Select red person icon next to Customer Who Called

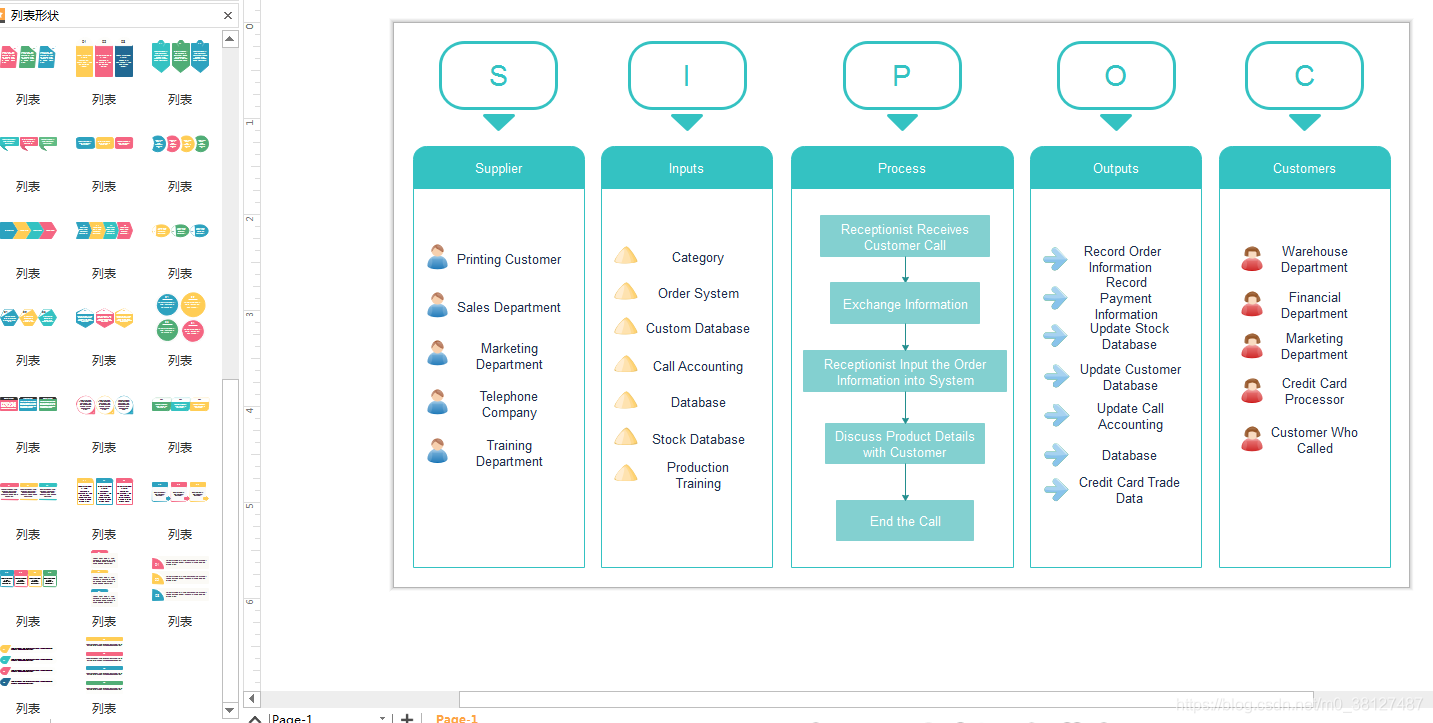coord(1252,439)
